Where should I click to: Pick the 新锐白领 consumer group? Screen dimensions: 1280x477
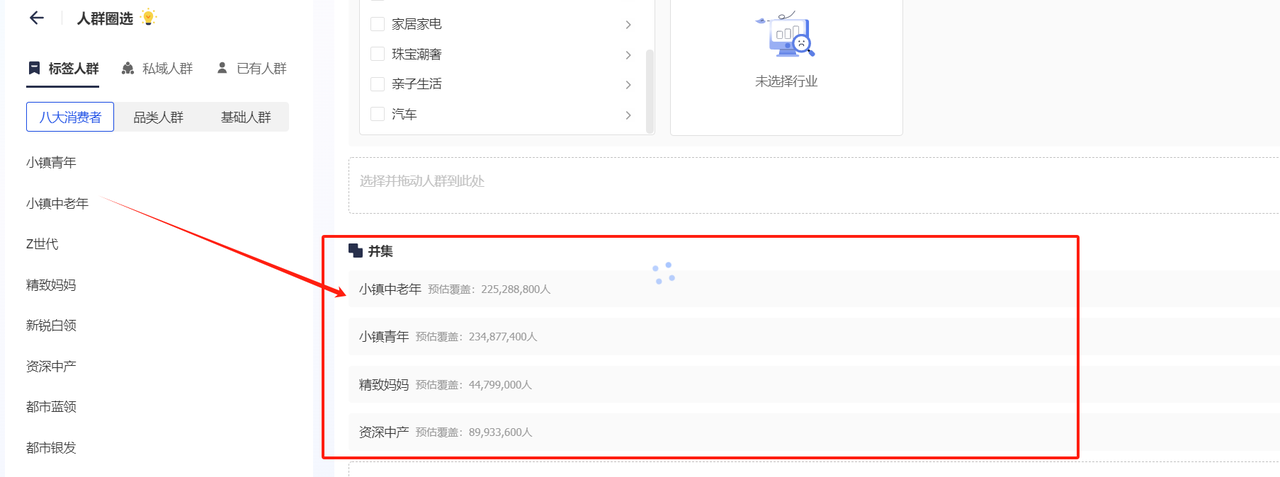click(x=51, y=325)
